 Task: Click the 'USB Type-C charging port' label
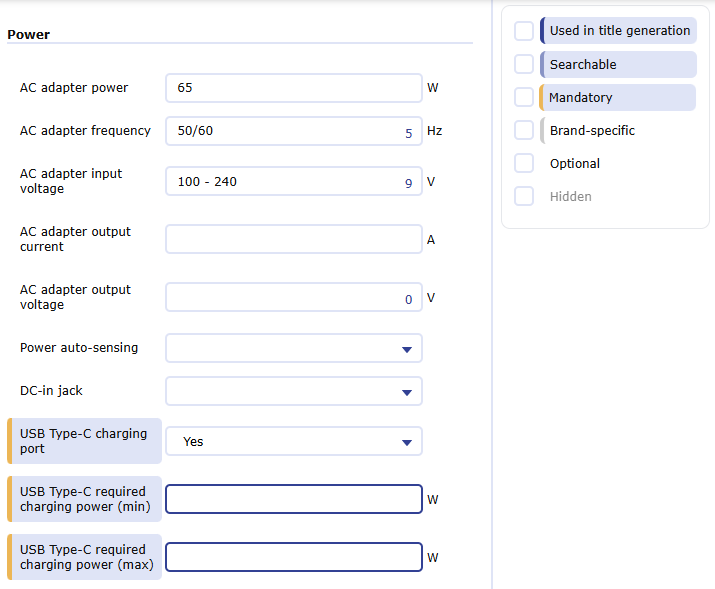83,441
